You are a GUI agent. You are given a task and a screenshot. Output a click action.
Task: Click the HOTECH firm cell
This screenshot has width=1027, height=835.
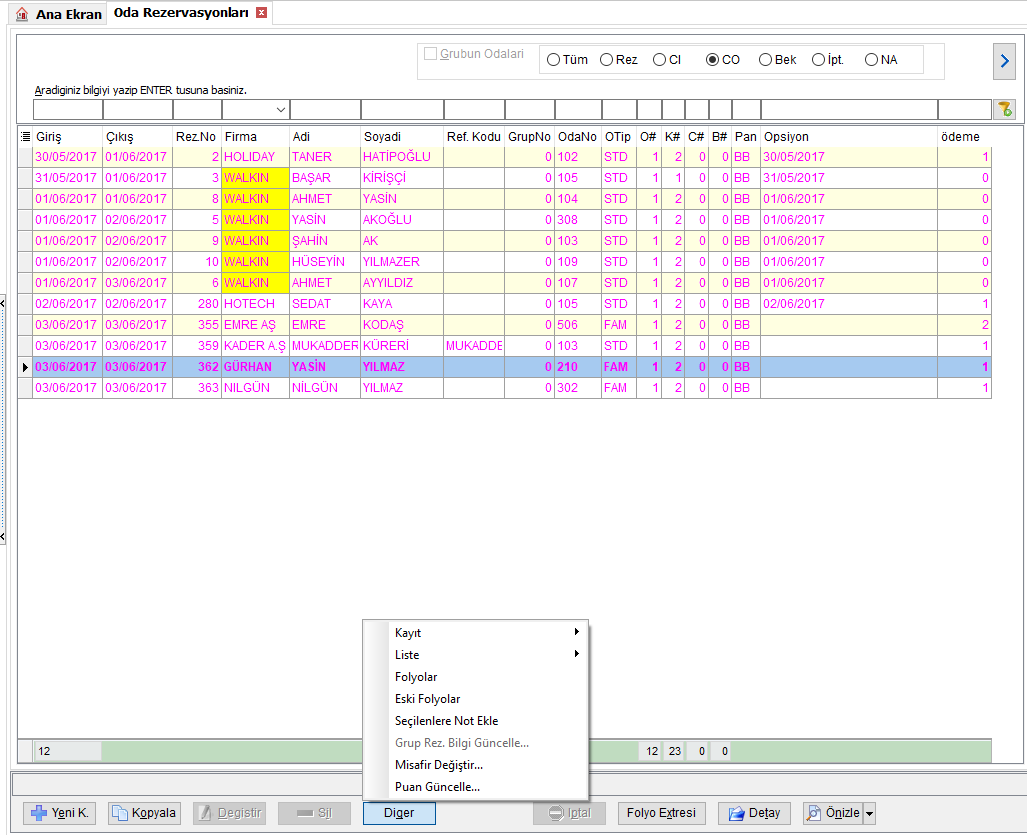coord(255,303)
